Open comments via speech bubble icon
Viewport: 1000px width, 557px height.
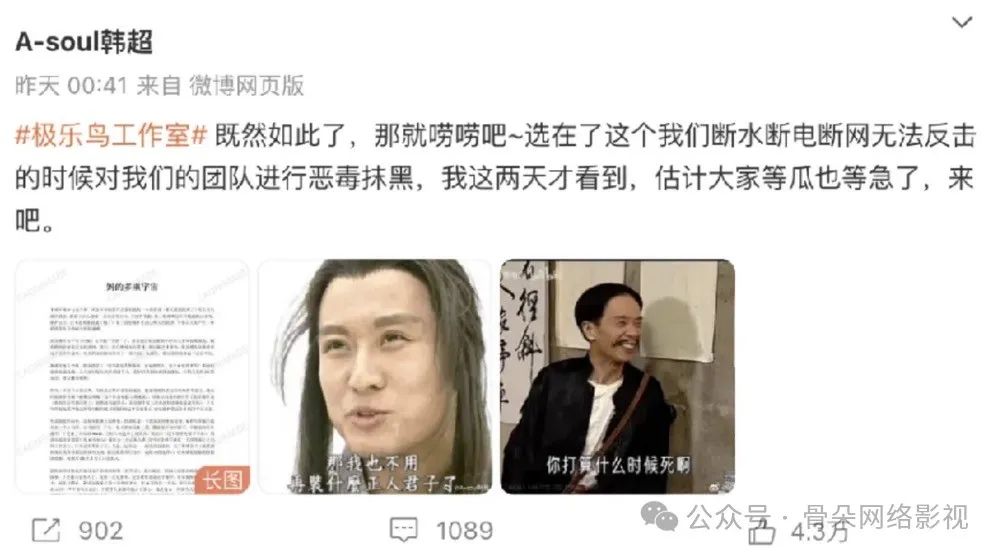point(404,530)
